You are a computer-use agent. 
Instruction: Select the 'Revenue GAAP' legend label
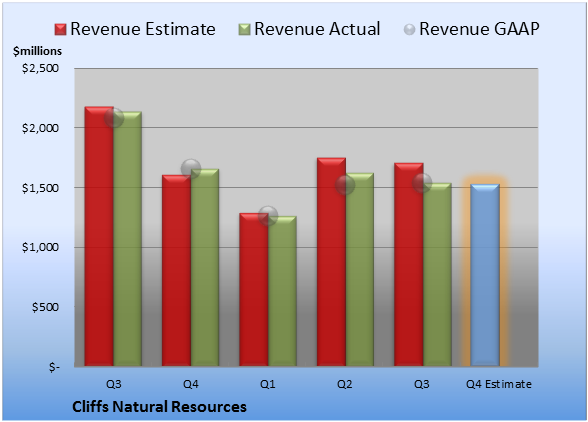pos(479,29)
